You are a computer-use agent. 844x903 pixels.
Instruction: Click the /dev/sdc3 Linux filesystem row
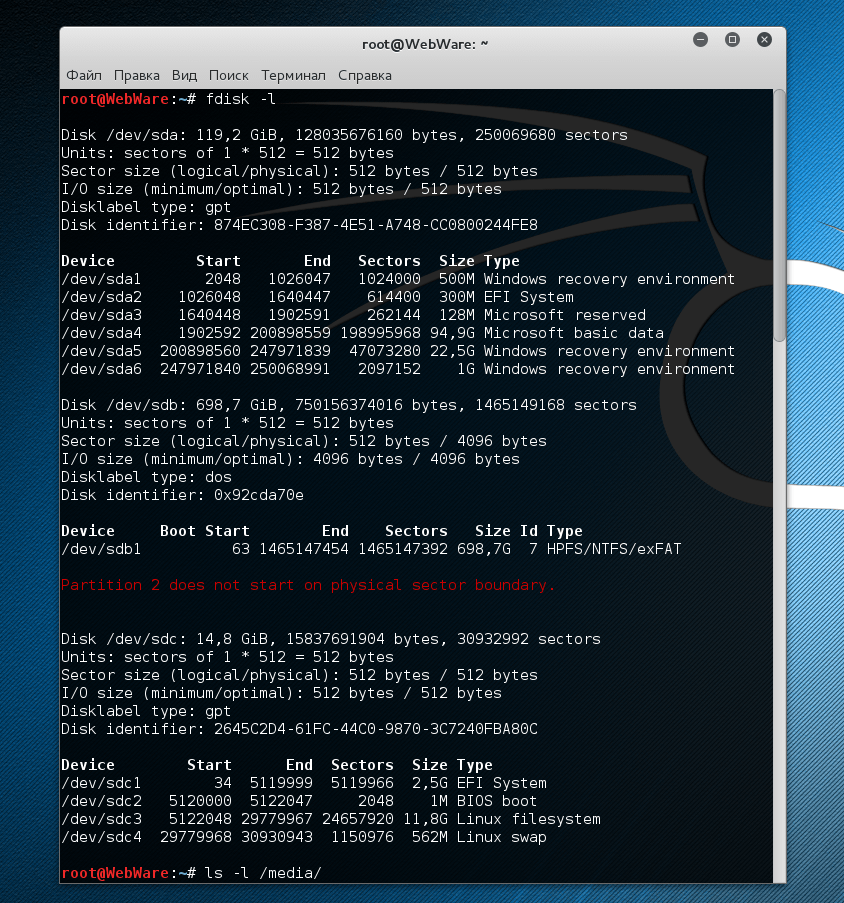coord(330,819)
